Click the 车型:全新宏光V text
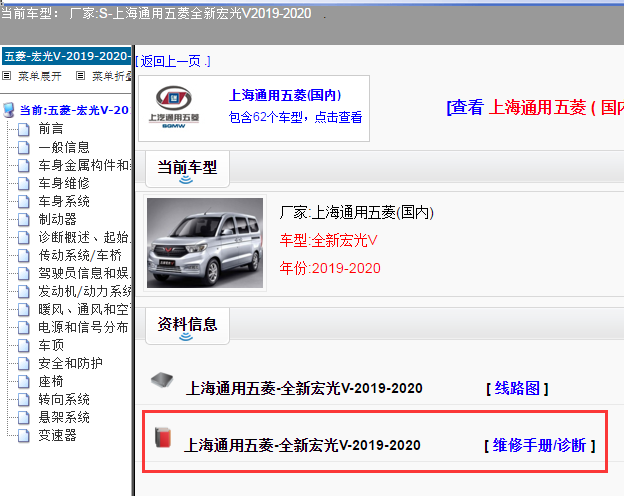Viewport: 624px width, 496px height. pyautogui.click(x=328, y=240)
